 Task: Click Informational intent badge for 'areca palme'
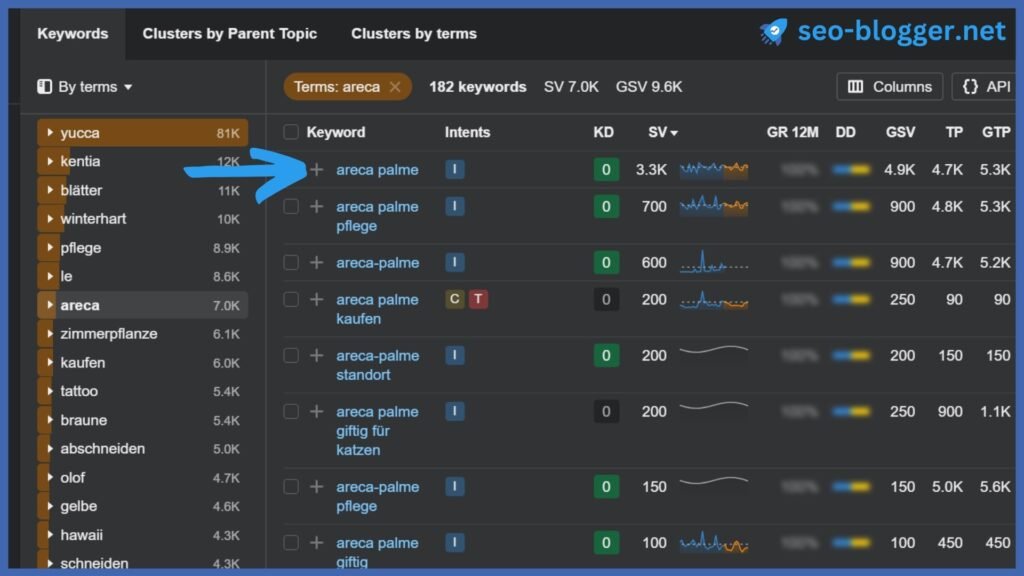pos(455,169)
